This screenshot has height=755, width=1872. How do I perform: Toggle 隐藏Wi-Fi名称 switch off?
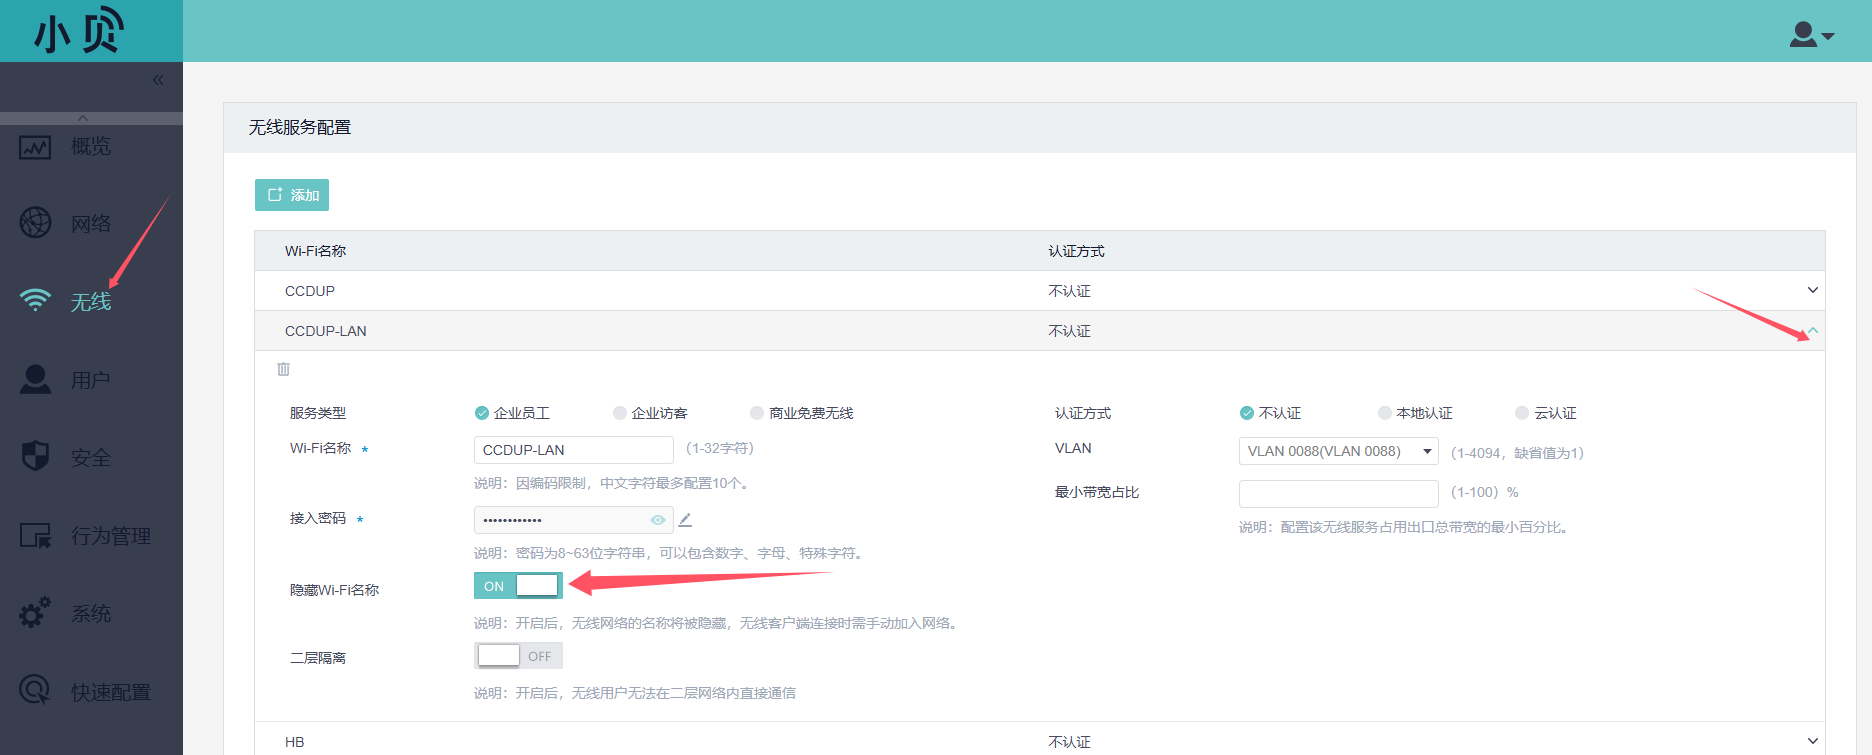point(518,585)
